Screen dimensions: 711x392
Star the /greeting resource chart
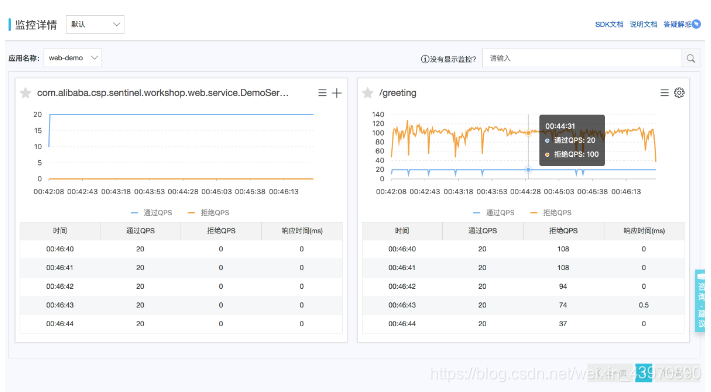(x=368, y=93)
